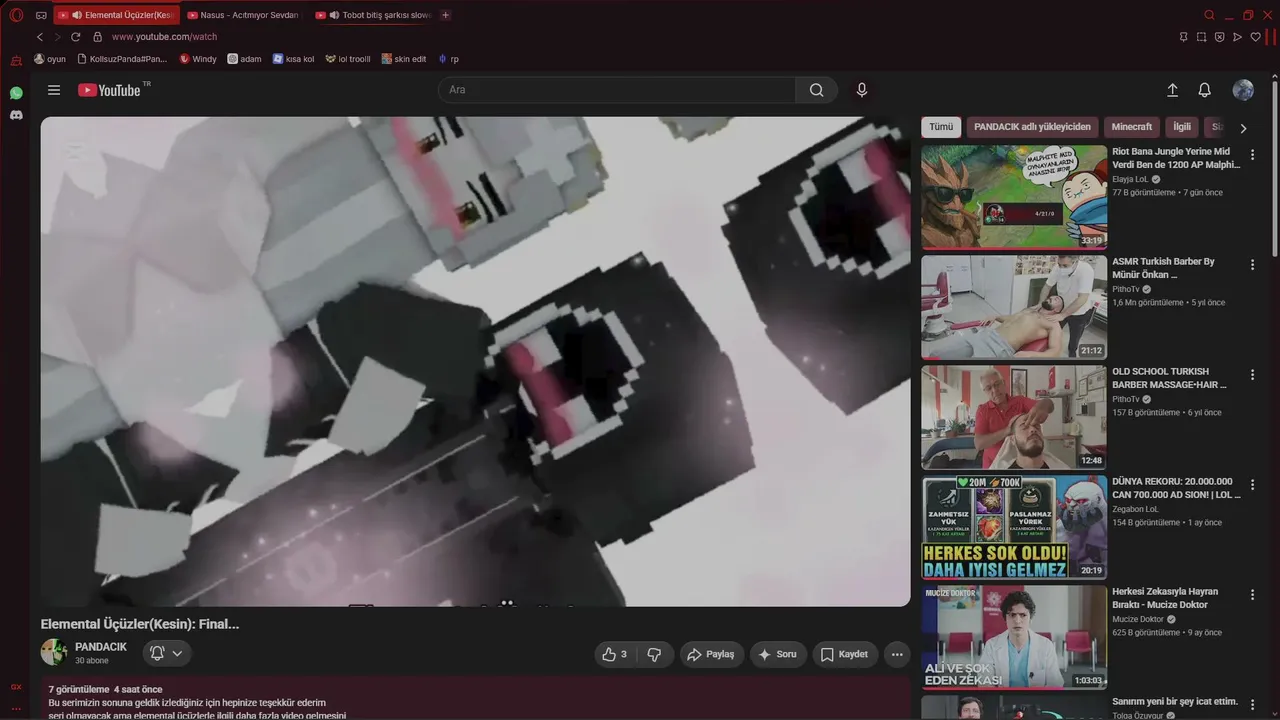Open the send-arrow icon in the address bar
The height and width of the screenshot is (720, 1280).
[x=1237, y=37]
